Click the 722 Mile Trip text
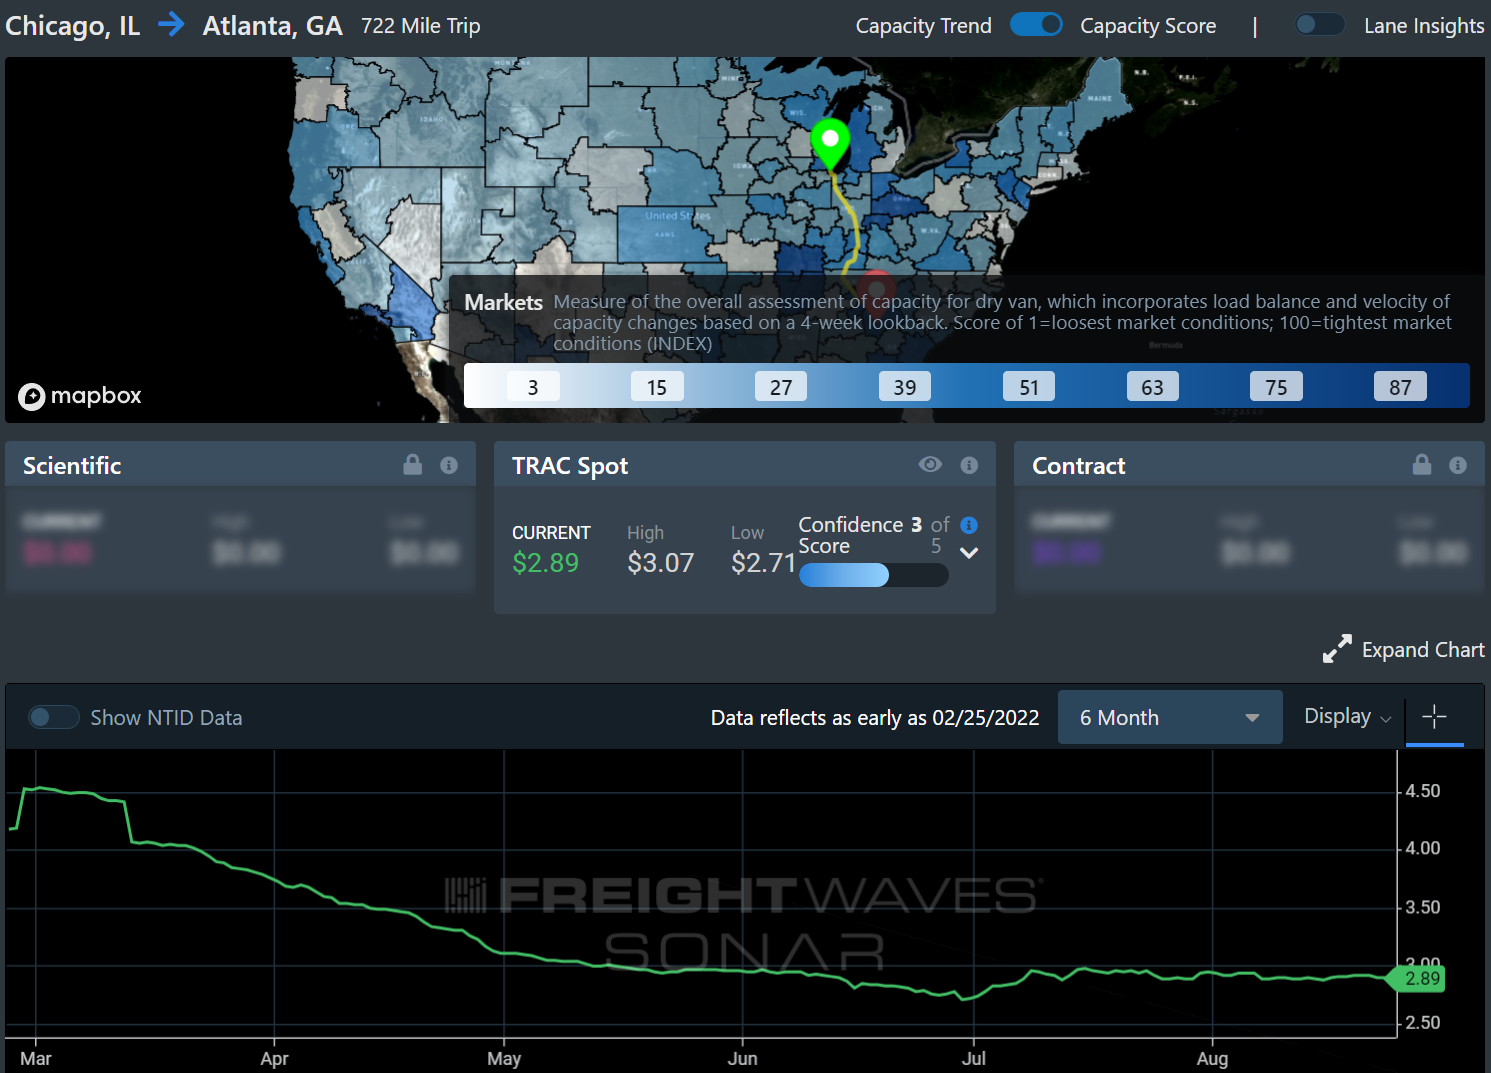This screenshot has height=1073, width=1491. tap(420, 26)
